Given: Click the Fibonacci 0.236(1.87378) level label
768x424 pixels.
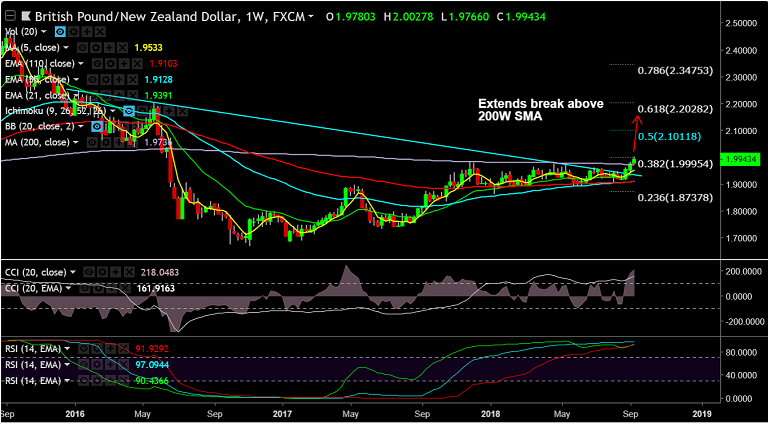Looking at the screenshot, I should pos(675,197).
